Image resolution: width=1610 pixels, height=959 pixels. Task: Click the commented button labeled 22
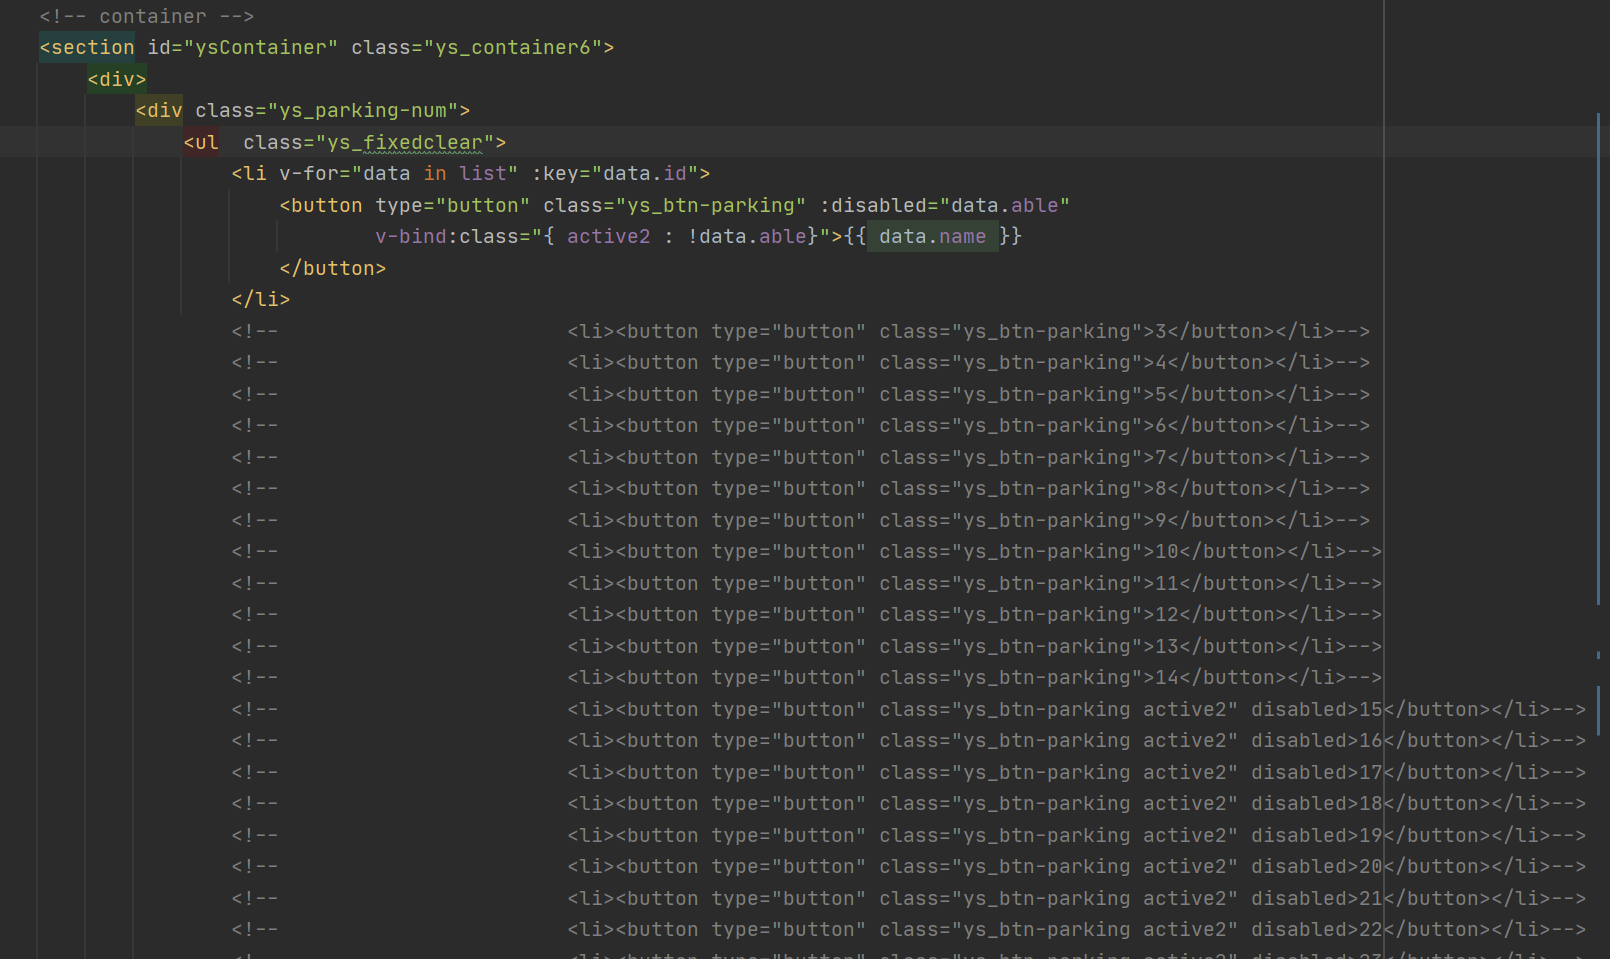coord(1000,929)
